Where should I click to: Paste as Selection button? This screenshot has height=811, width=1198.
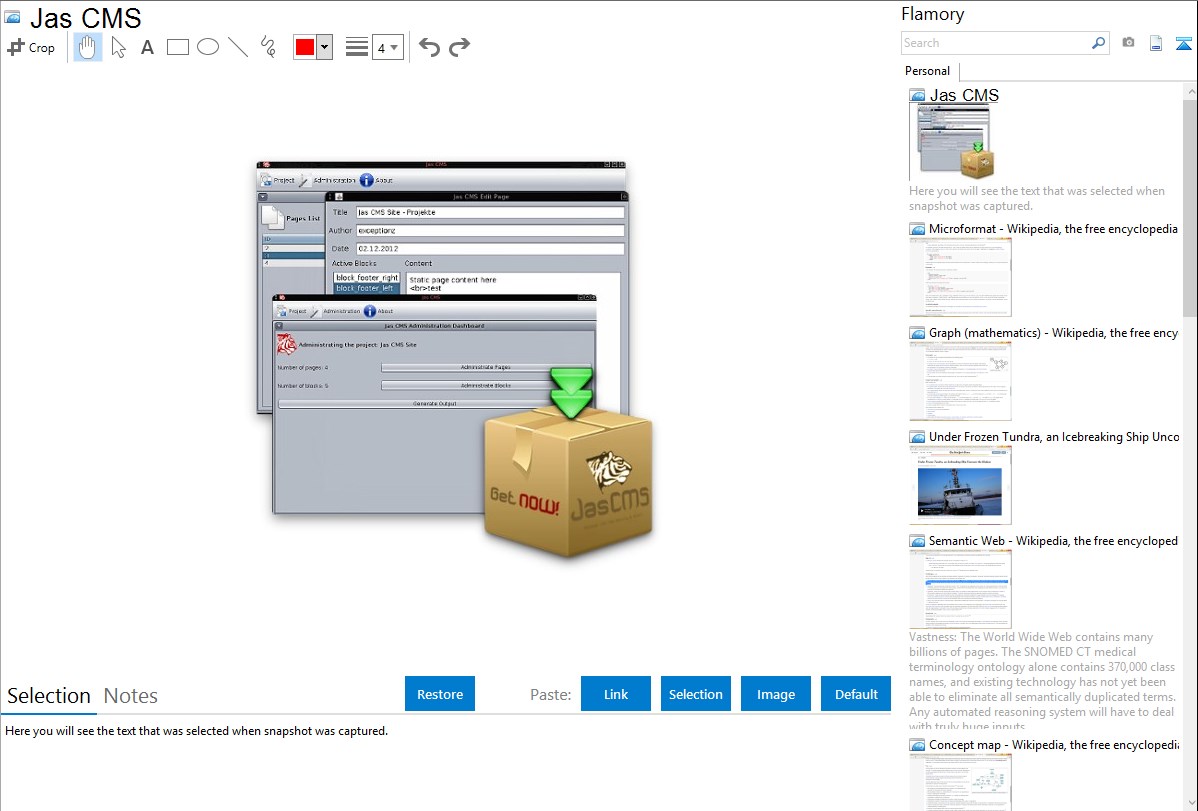(x=696, y=694)
